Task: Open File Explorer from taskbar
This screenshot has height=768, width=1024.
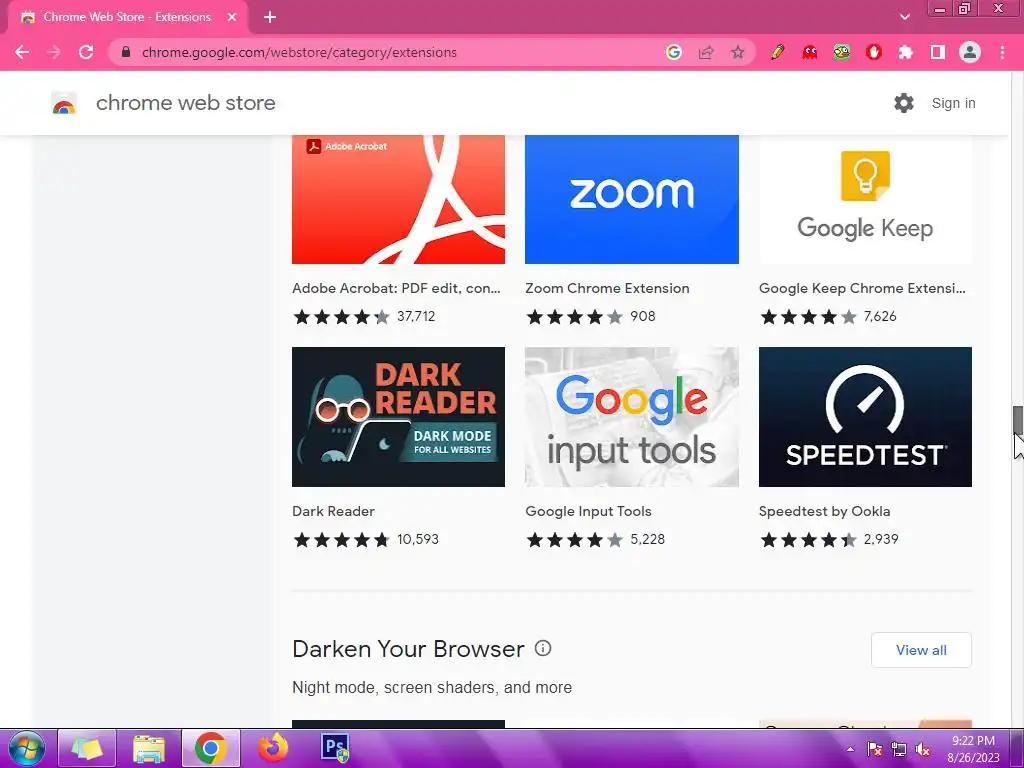Action: 149,748
